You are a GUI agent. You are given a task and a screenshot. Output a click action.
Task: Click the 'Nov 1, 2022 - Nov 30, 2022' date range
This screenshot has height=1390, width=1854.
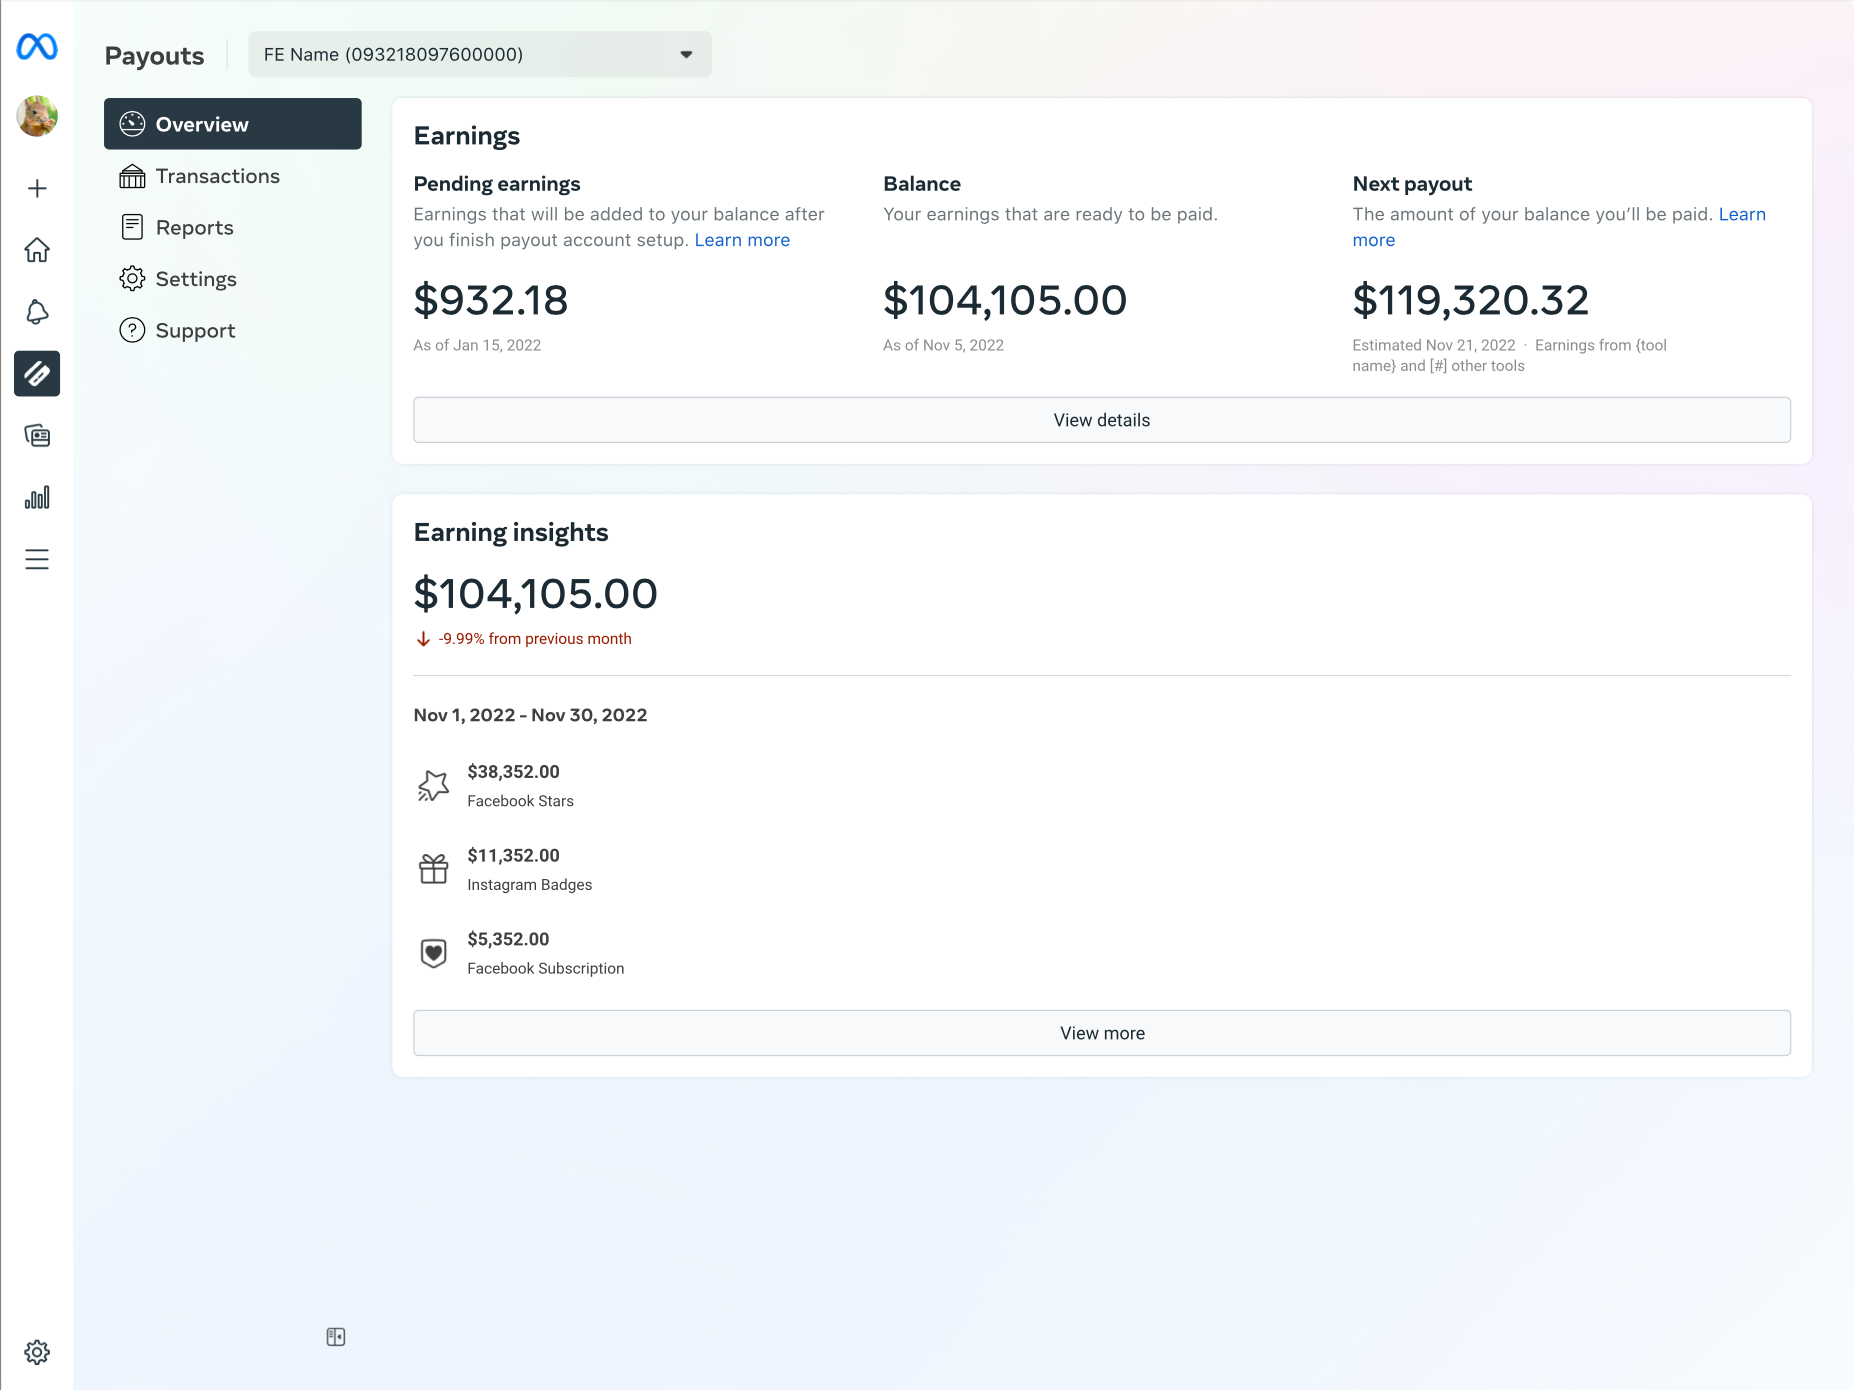[x=530, y=715]
